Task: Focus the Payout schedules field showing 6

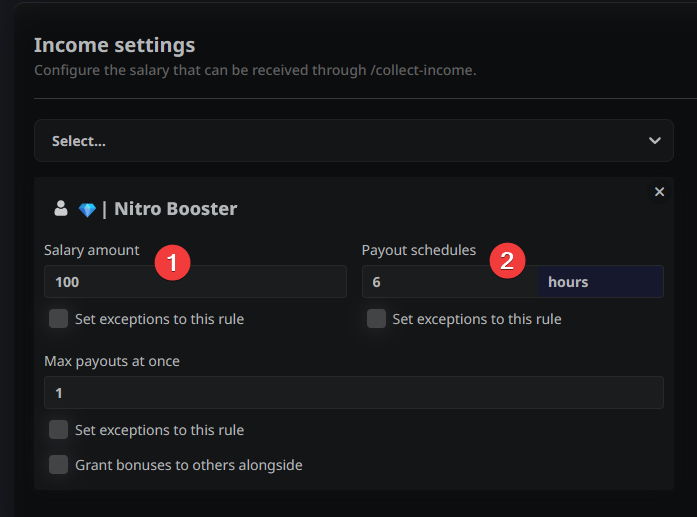Action: 450,282
